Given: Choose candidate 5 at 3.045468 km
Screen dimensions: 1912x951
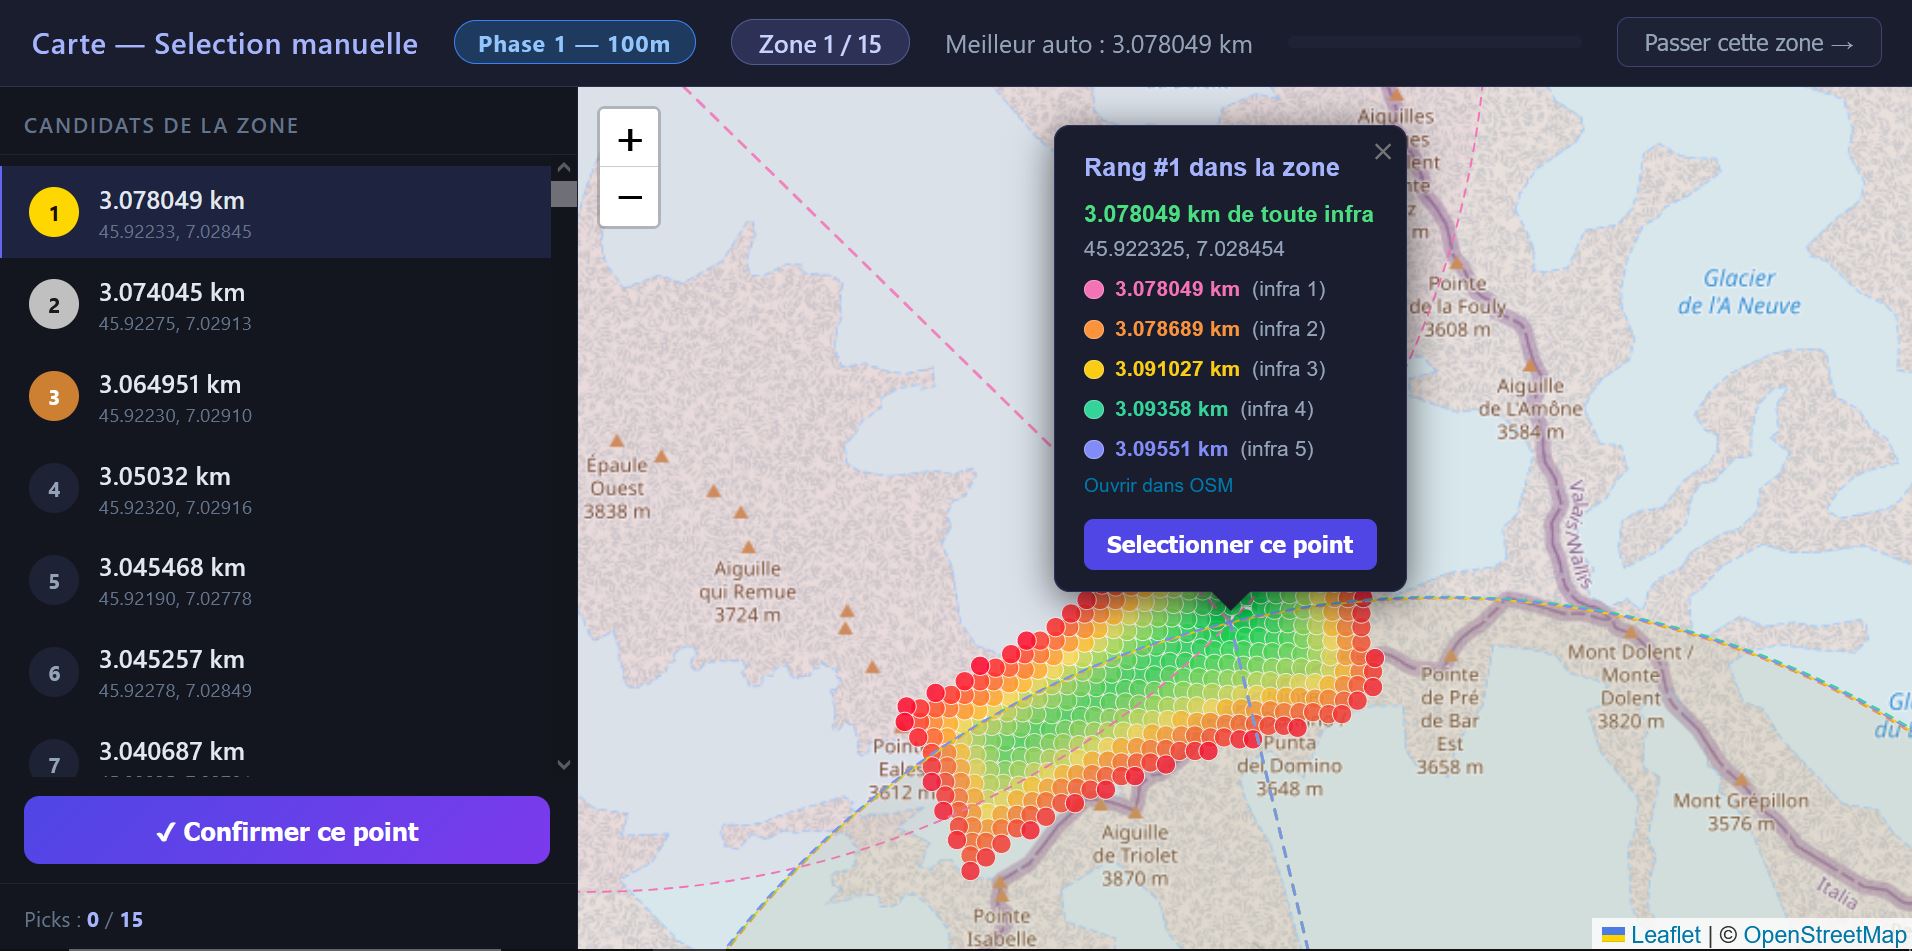Looking at the screenshot, I should click(276, 581).
